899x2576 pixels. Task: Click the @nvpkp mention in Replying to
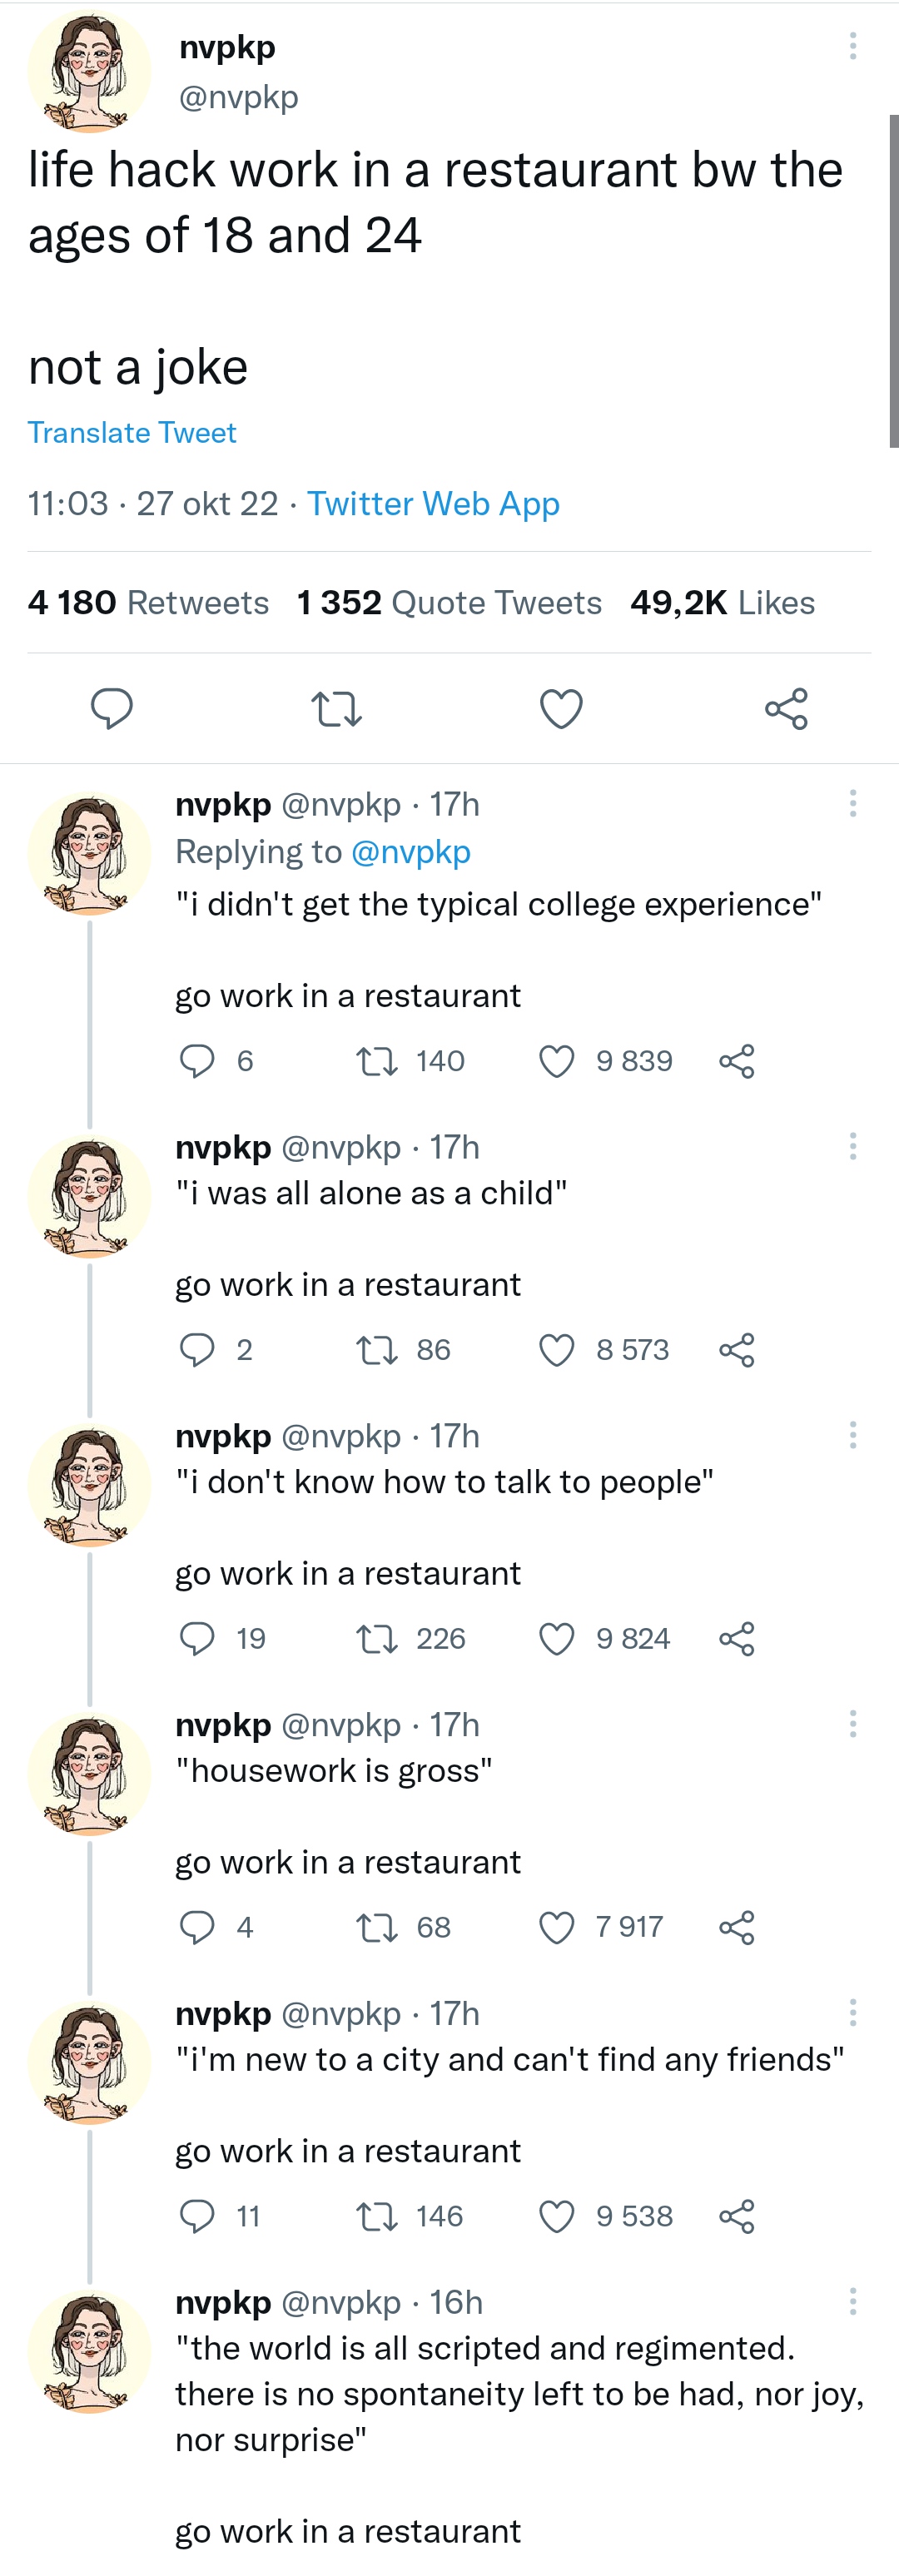coord(411,851)
